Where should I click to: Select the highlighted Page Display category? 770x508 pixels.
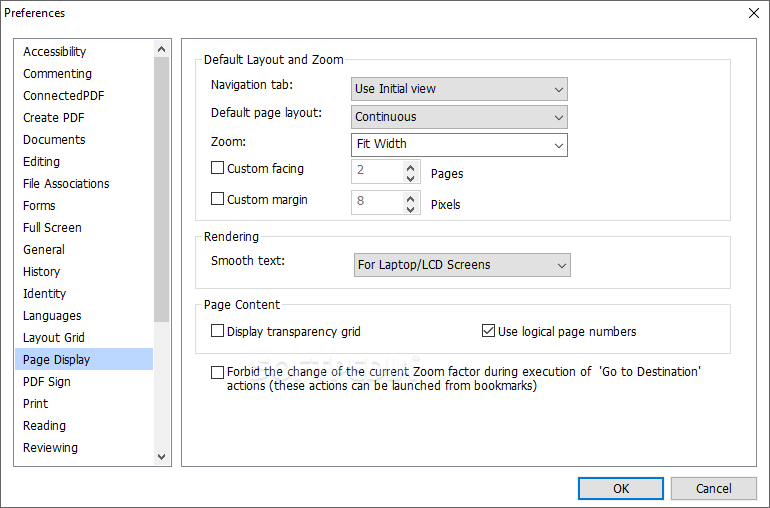pos(84,359)
